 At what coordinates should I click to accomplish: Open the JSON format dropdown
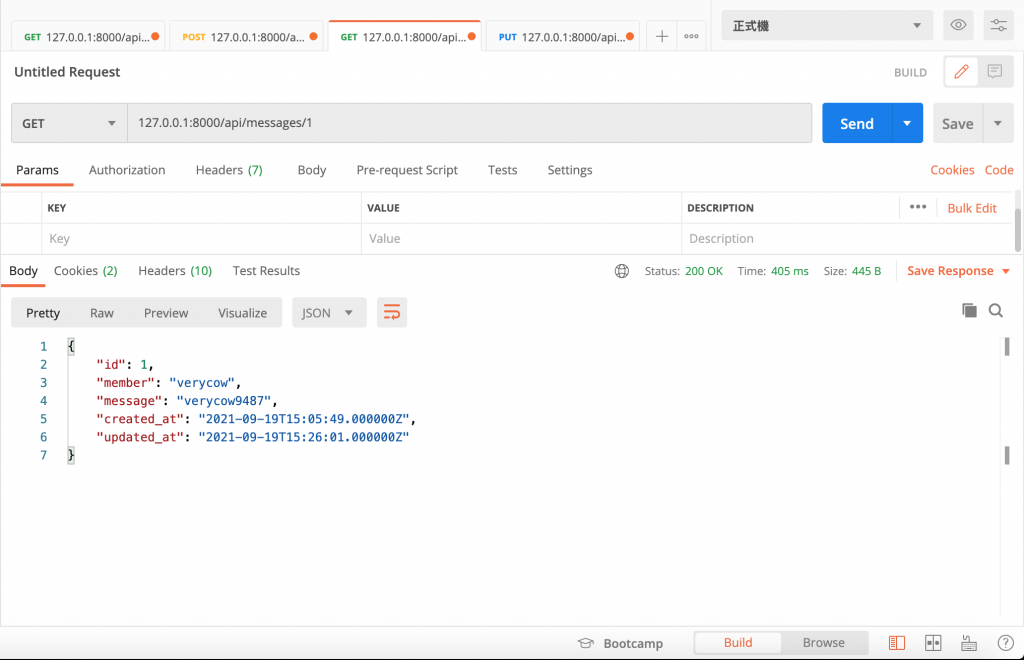click(328, 313)
